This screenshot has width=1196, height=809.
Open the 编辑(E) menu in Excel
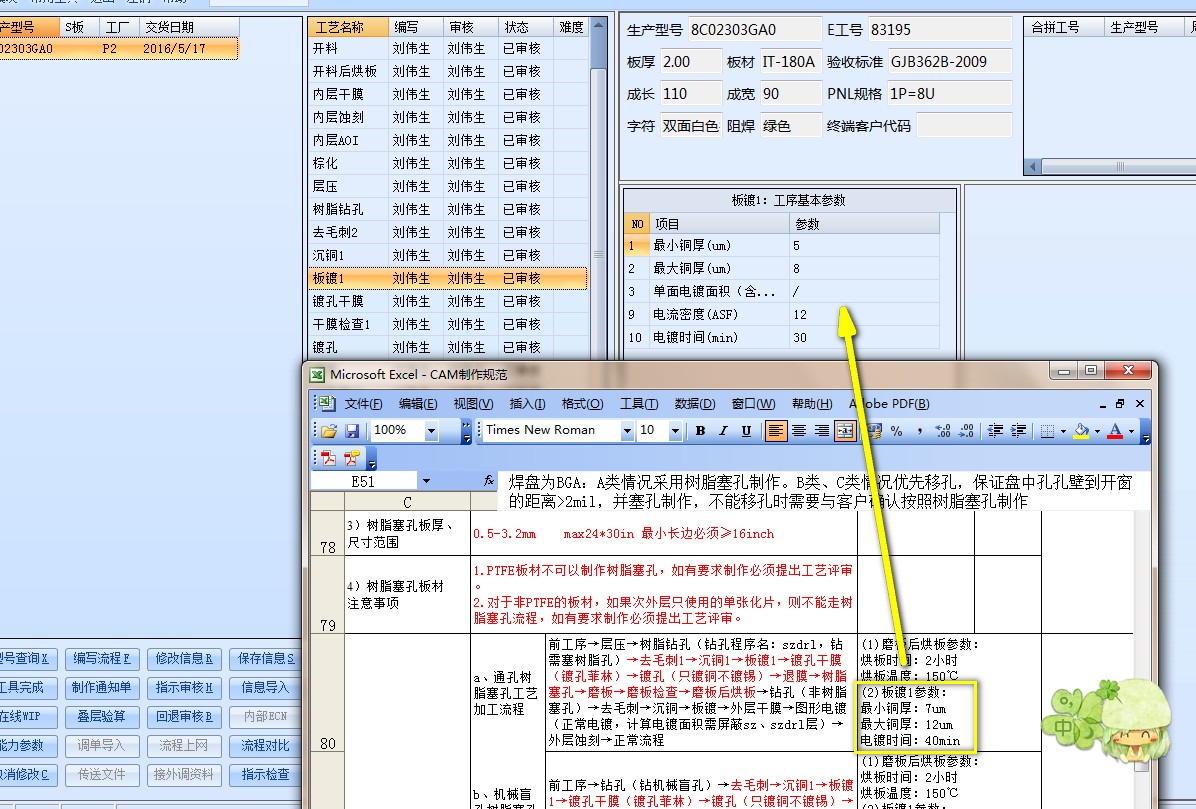(x=418, y=403)
